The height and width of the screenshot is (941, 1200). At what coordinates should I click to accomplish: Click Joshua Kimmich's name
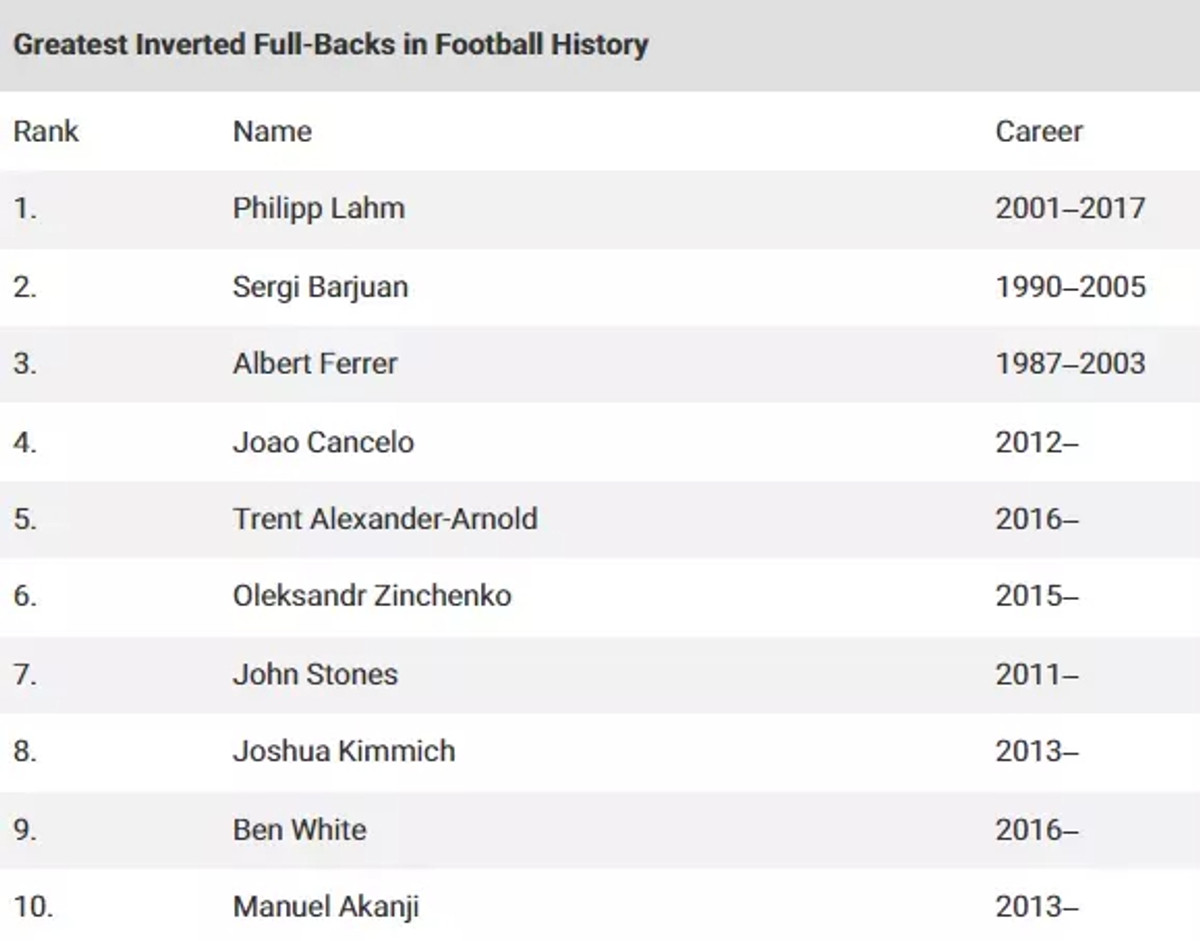tap(344, 751)
